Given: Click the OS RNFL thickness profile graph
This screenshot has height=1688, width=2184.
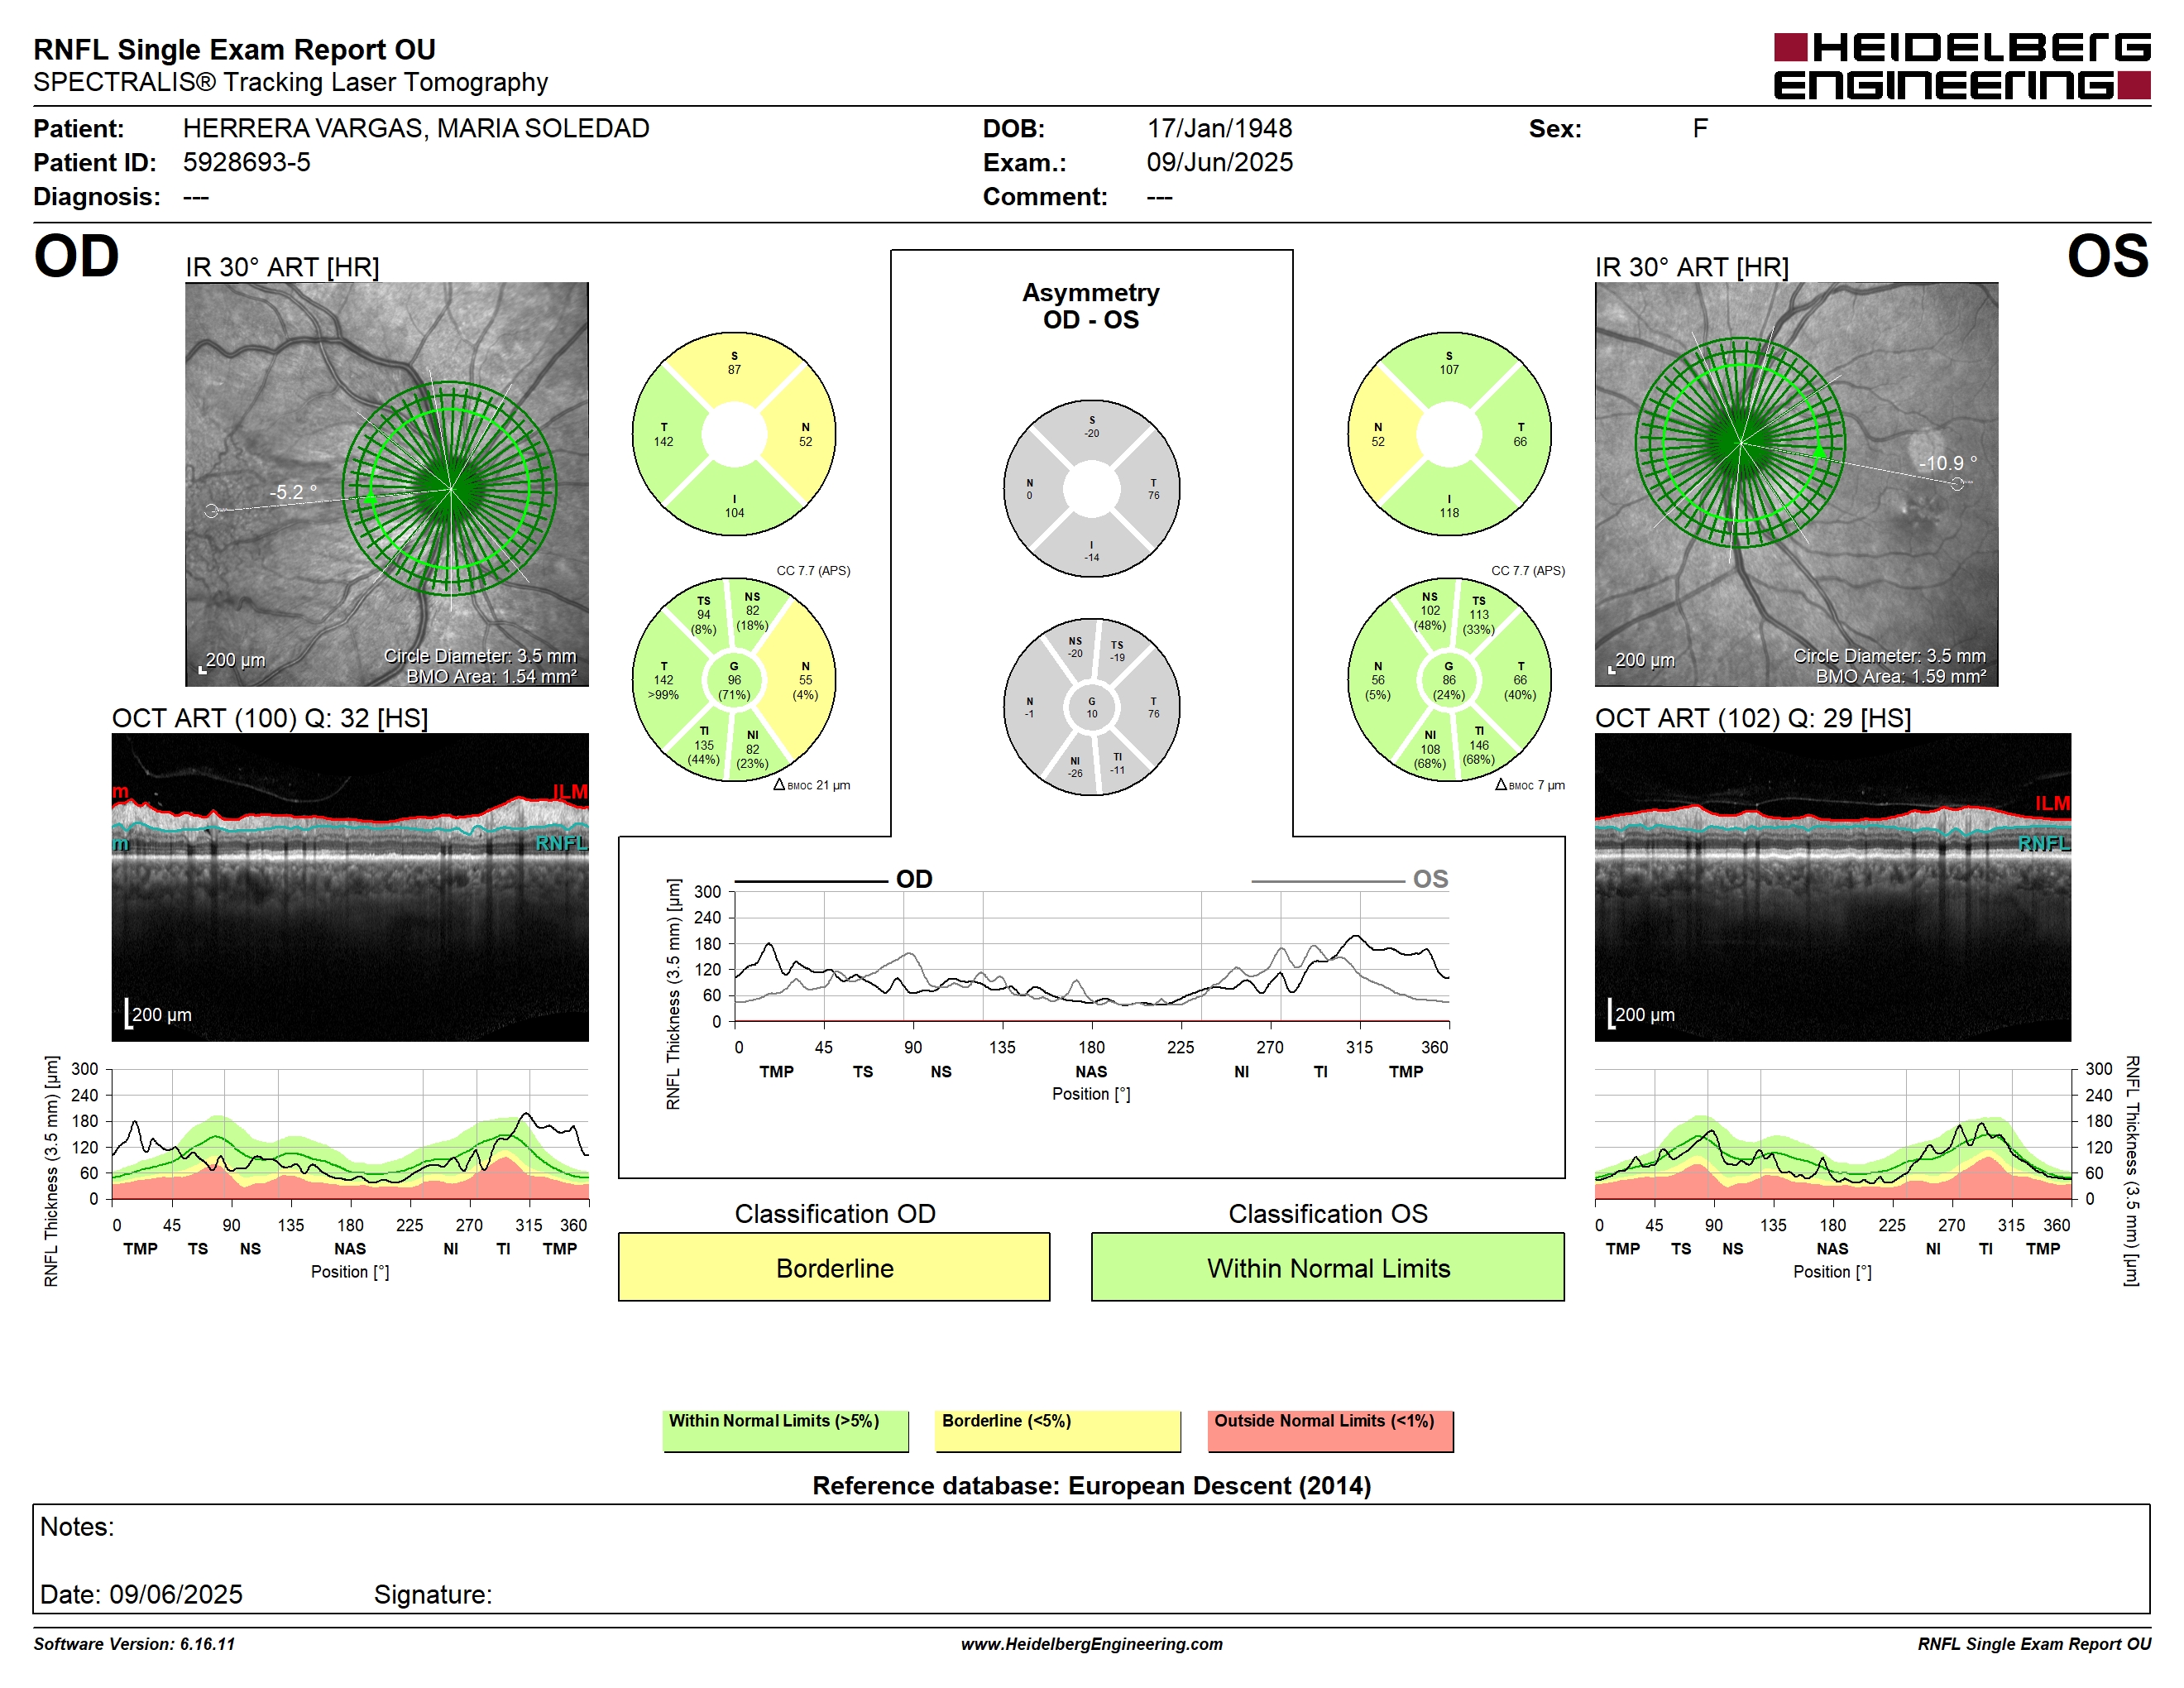Looking at the screenshot, I should click(x=1832, y=1134).
